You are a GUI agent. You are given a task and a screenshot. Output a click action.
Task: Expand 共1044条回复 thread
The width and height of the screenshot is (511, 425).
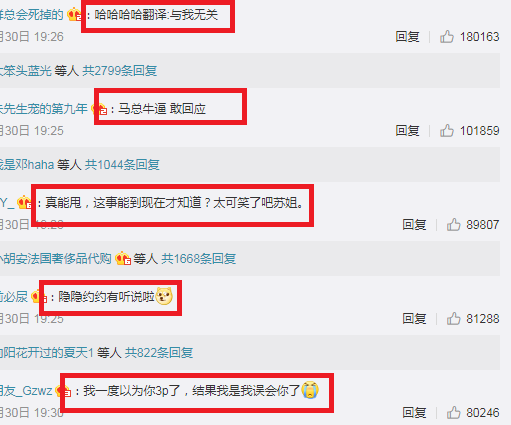point(122,165)
